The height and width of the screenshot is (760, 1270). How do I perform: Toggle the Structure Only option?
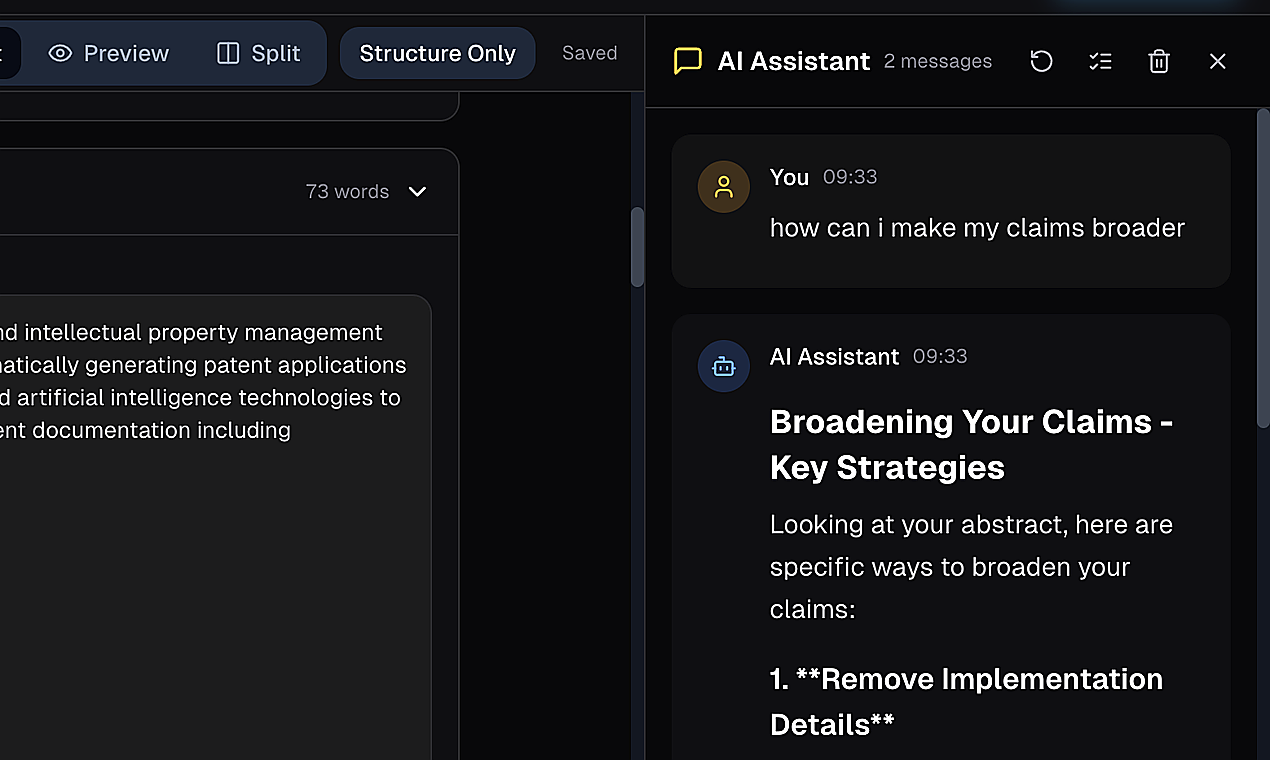[437, 53]
